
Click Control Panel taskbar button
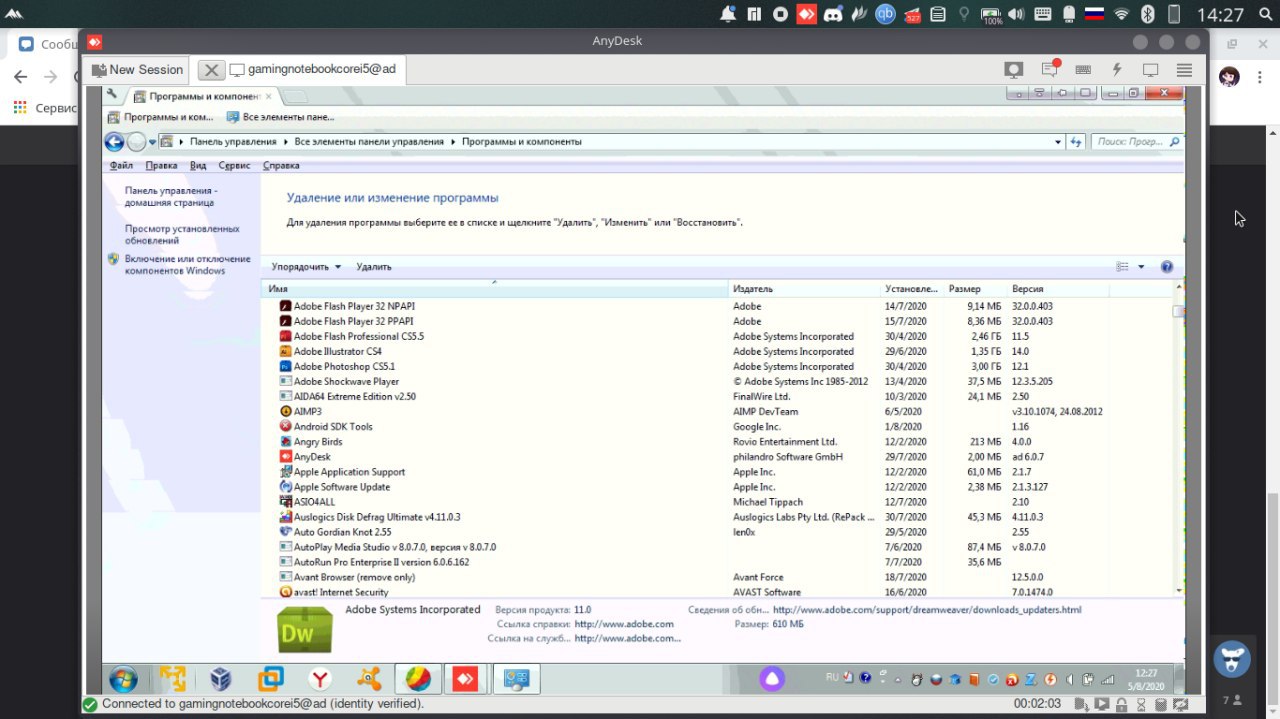(x=516, y=680)
